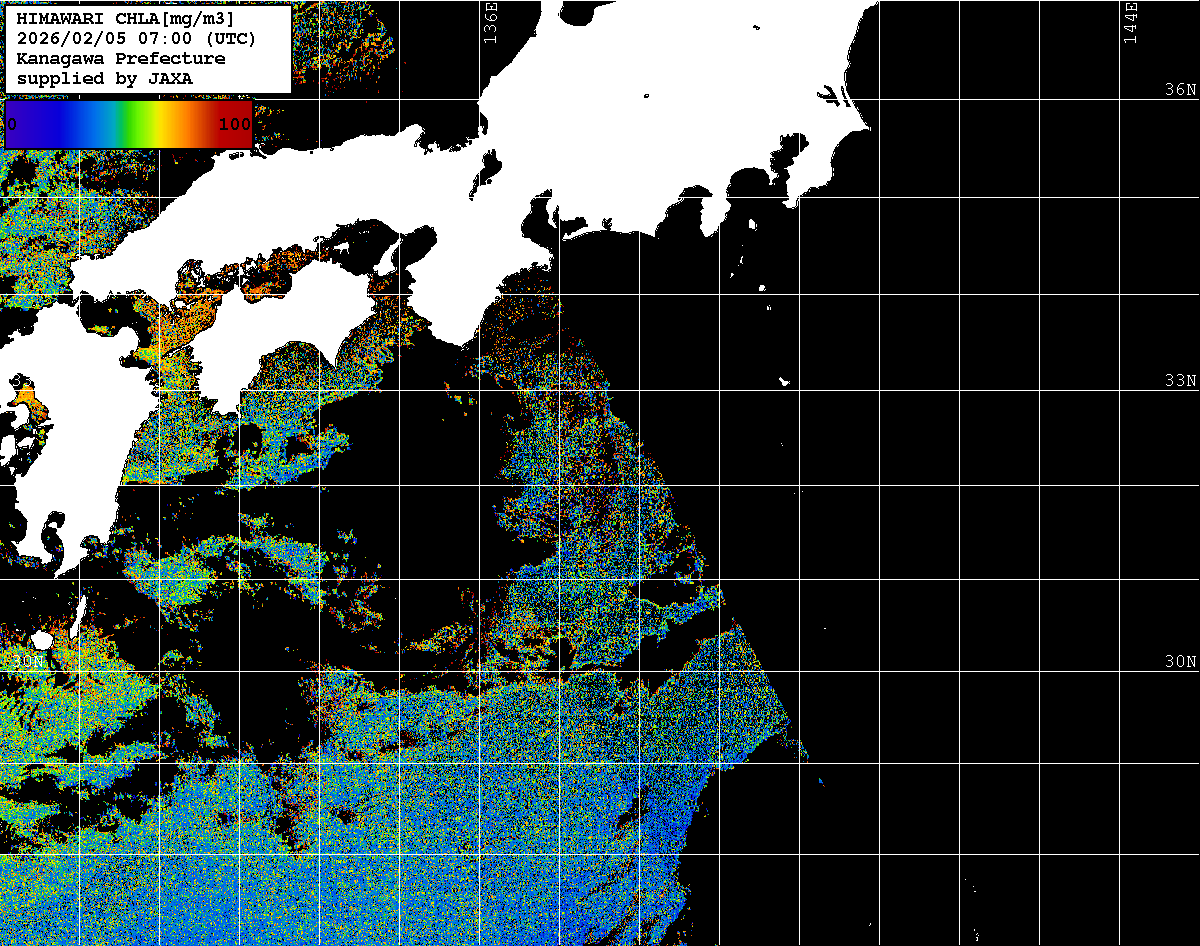Click the 100 label on the color scale
The width and height of the screenshot is (1200, 946).
234,124
